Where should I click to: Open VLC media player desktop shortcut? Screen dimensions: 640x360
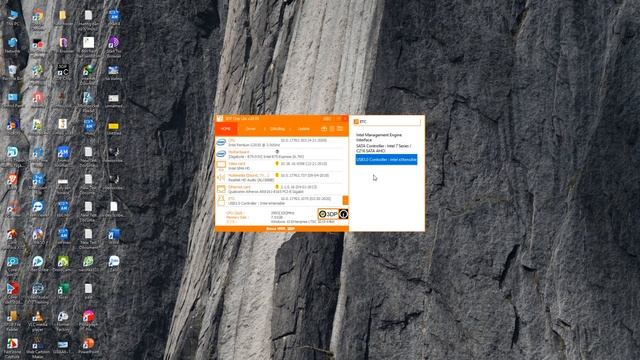click(x=38, y=320)
